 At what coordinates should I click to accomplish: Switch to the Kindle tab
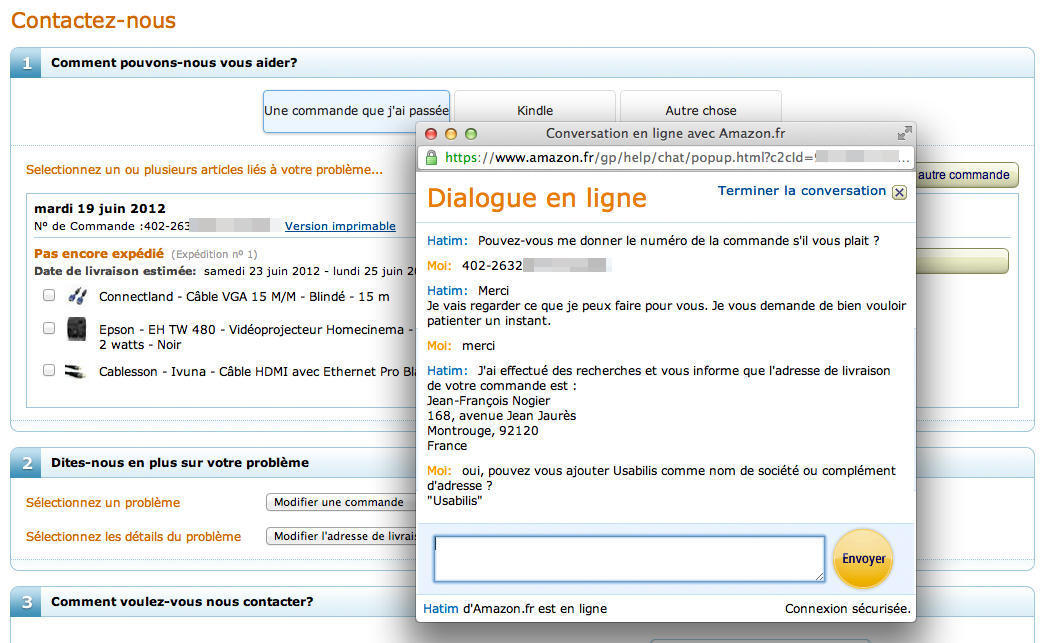pos(535,111)
